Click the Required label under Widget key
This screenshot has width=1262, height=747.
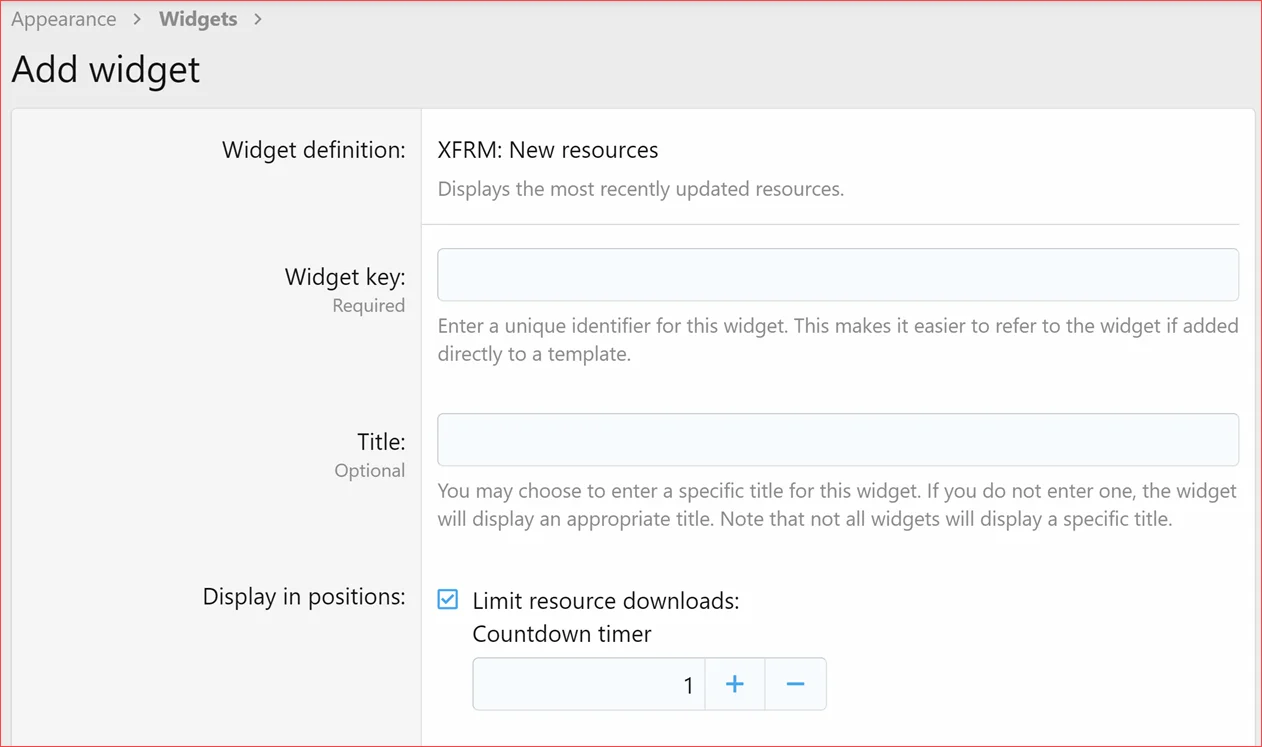click(x=369, y=305)
